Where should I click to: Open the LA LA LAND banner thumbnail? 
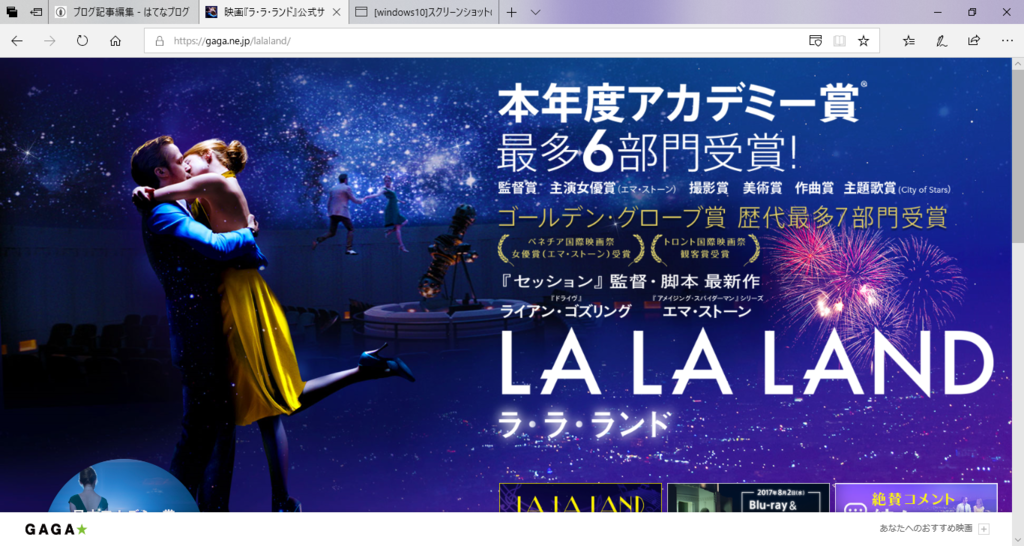[x=580, y=498]
